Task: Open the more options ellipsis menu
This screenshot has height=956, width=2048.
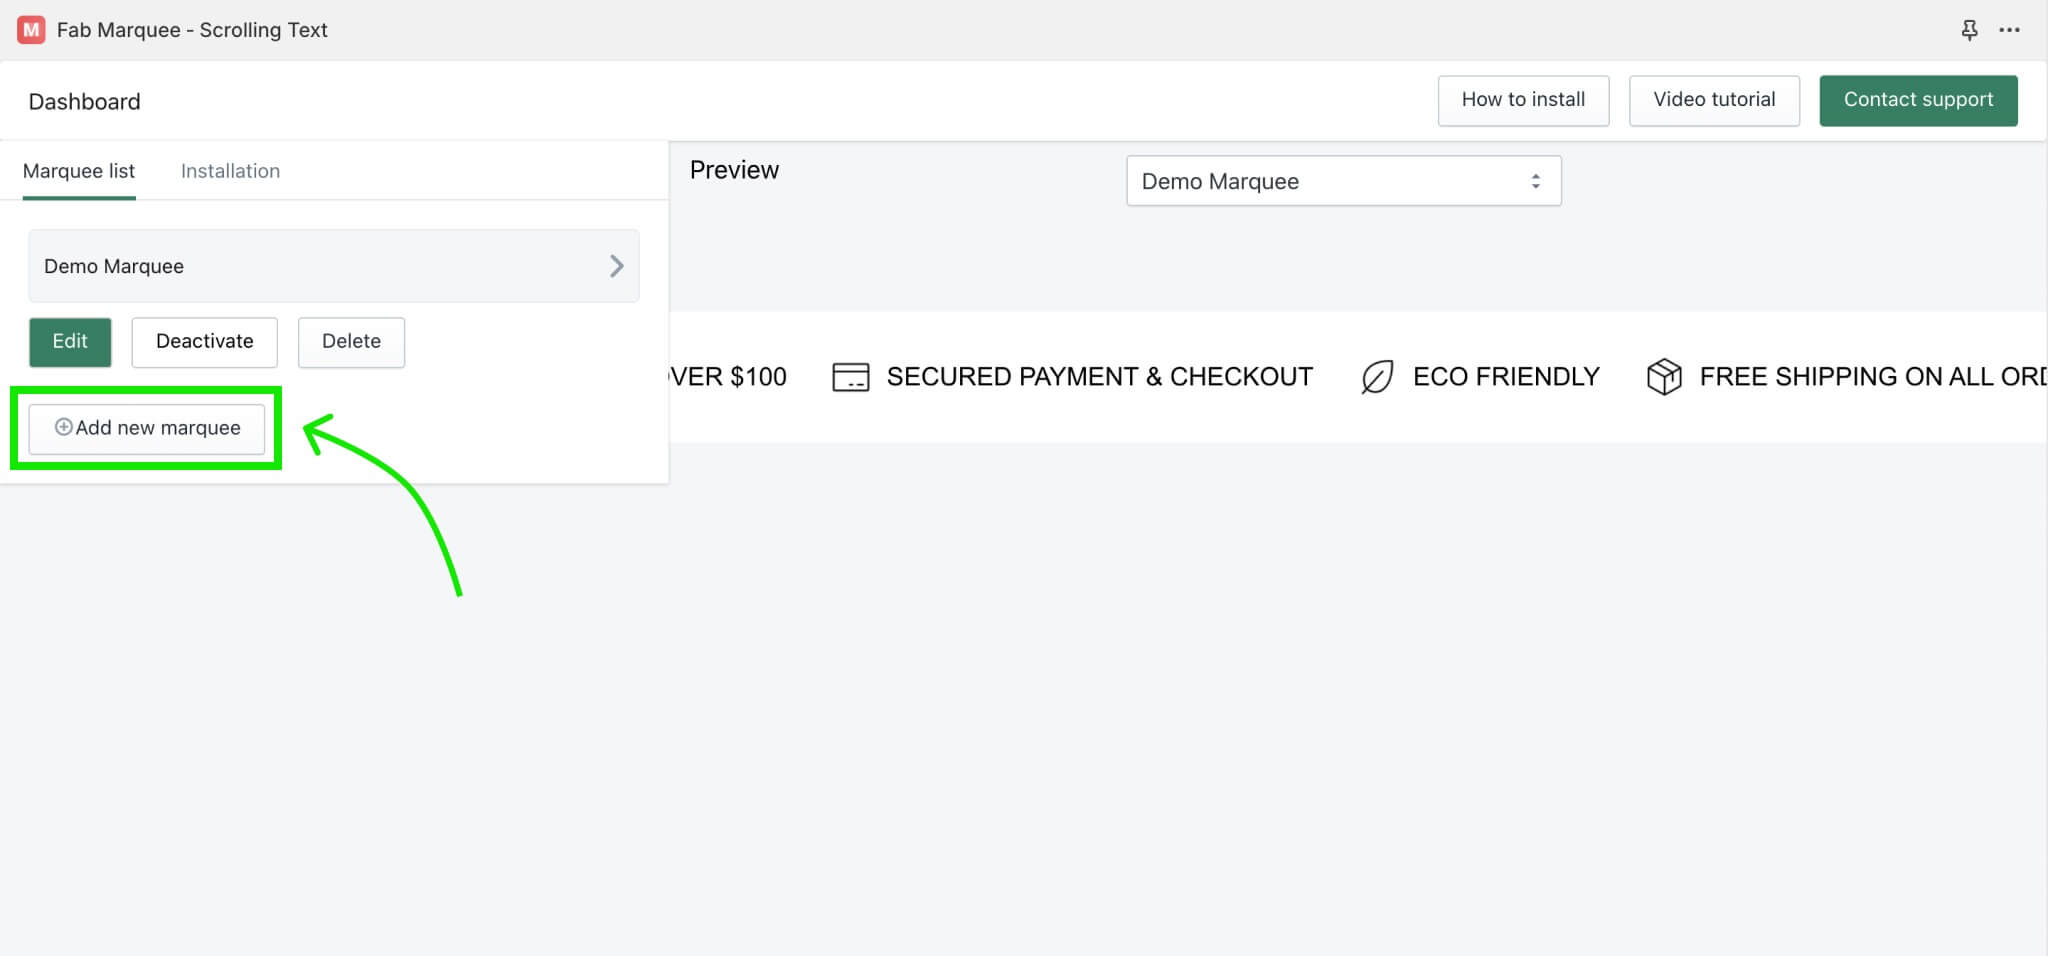Action: 2010,30
